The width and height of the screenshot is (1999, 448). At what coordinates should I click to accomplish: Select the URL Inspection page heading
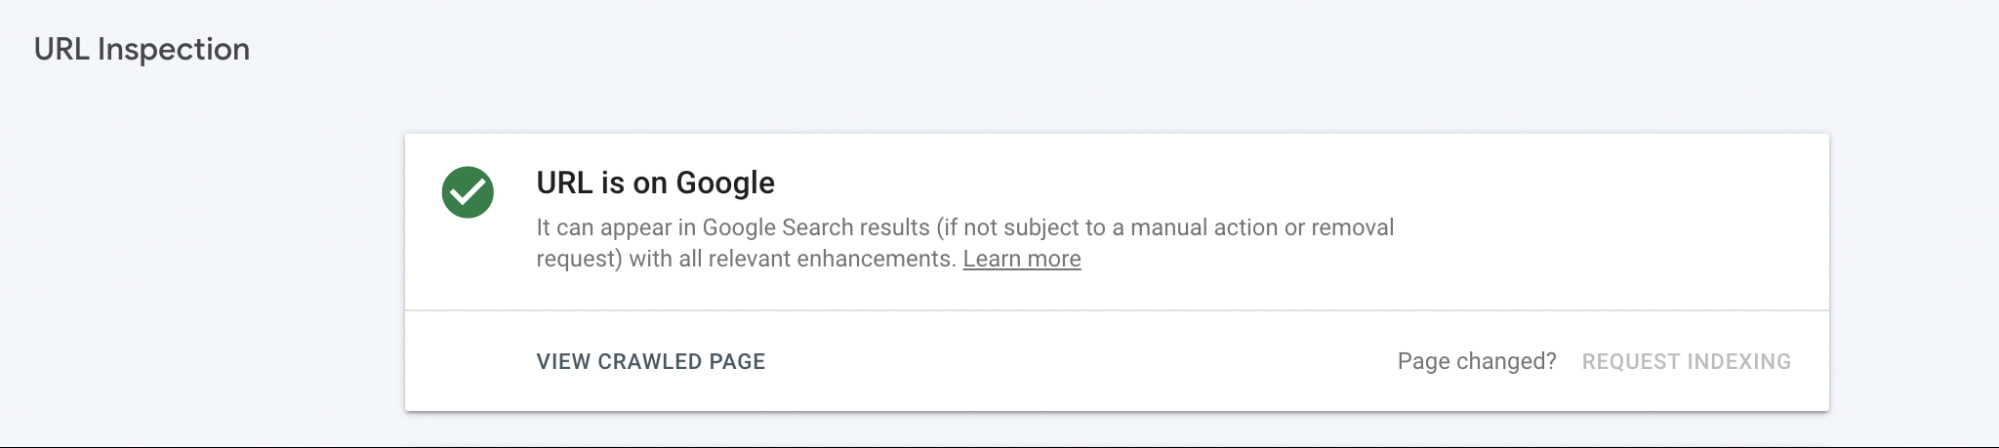pos(142,49)
